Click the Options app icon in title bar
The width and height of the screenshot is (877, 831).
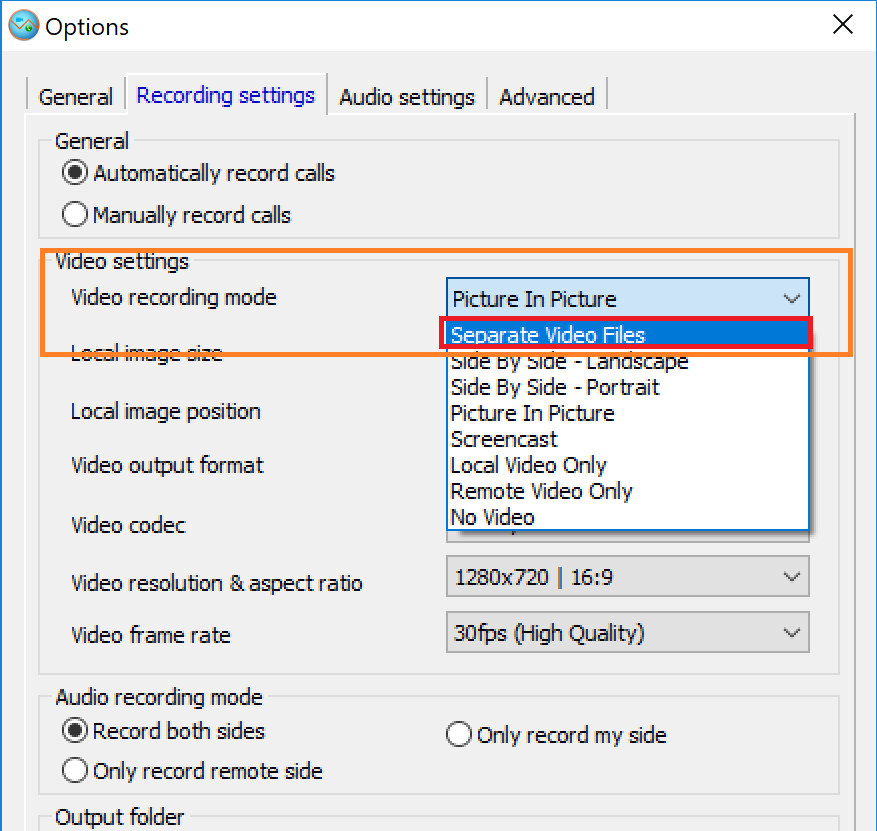[23, 25]
